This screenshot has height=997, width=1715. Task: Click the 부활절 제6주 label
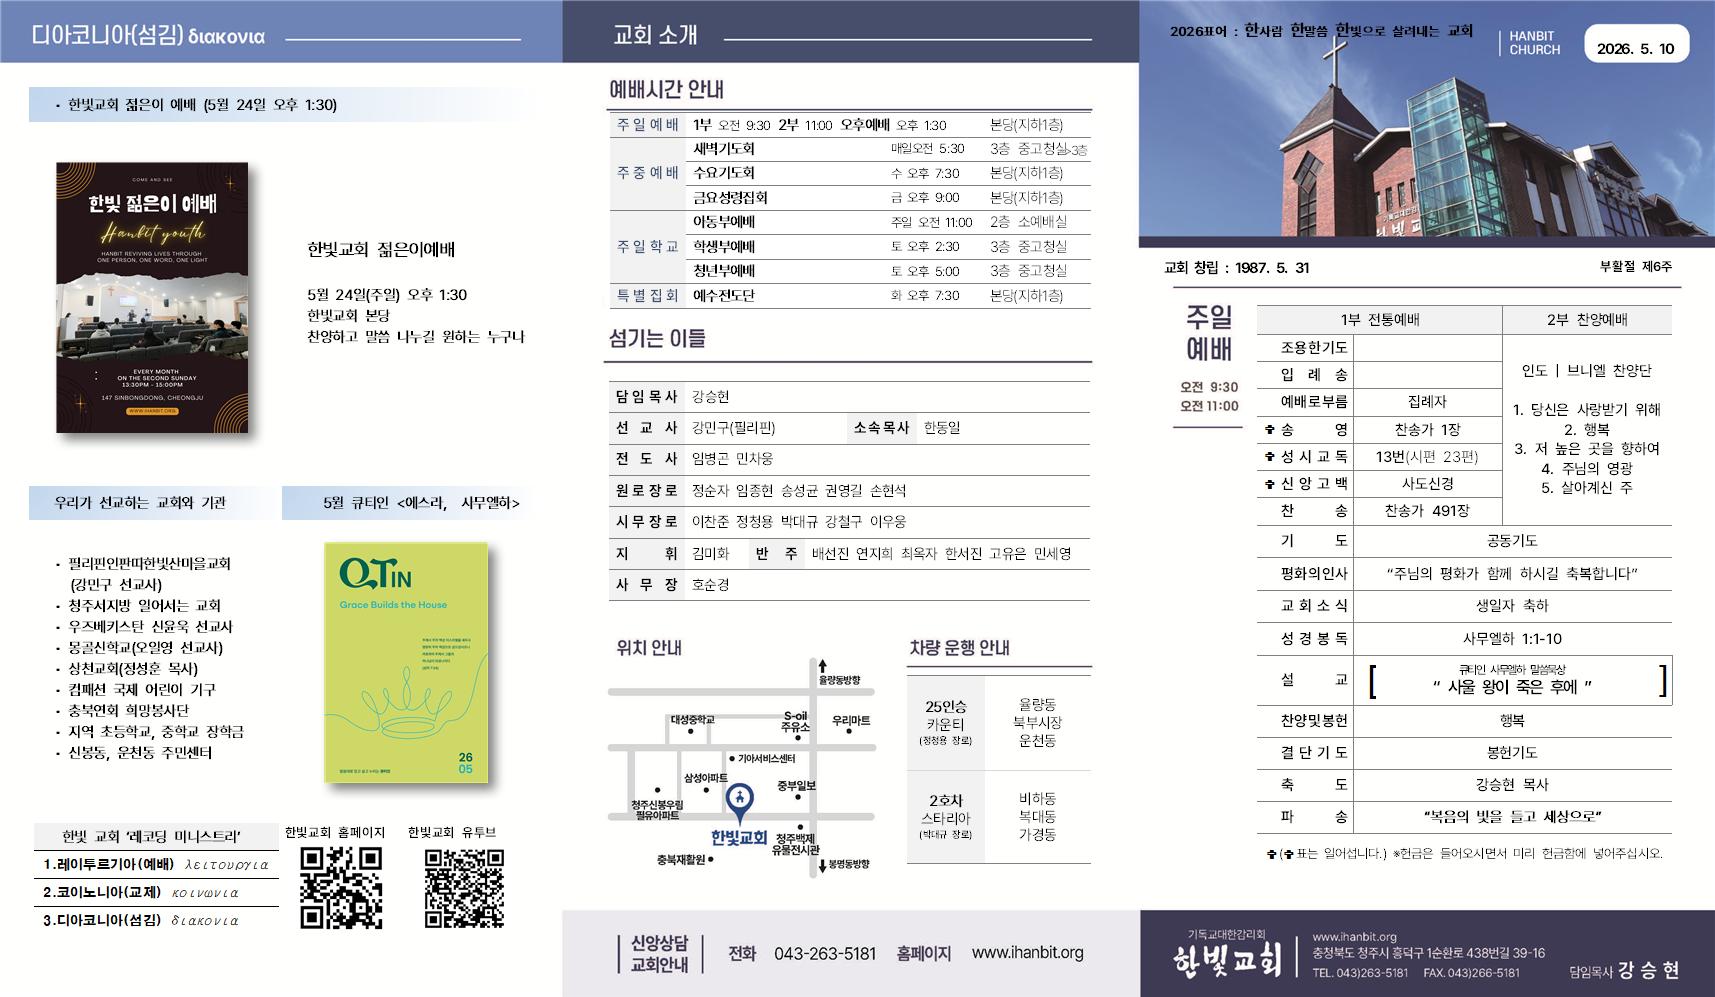[1636, 267]
